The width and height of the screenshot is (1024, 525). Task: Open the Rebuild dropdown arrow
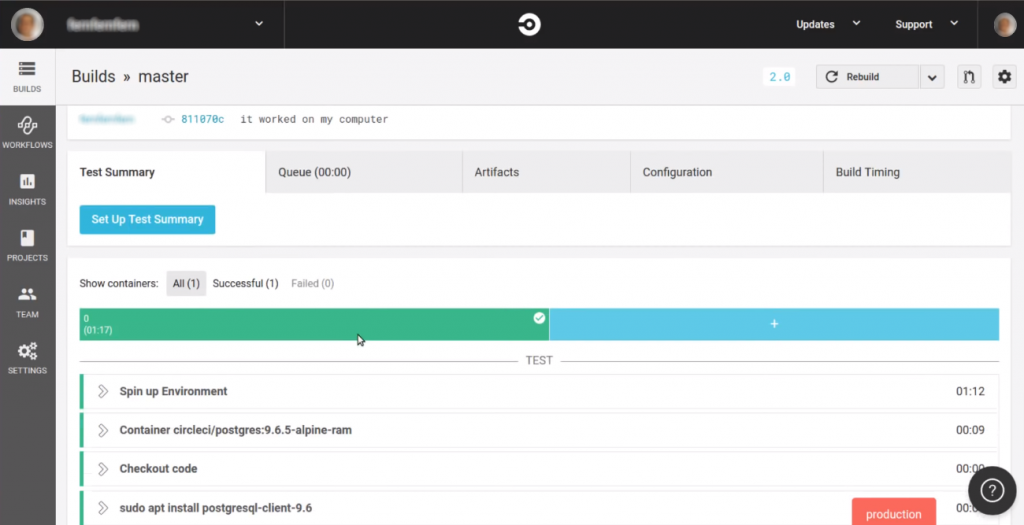pos(931,77)
